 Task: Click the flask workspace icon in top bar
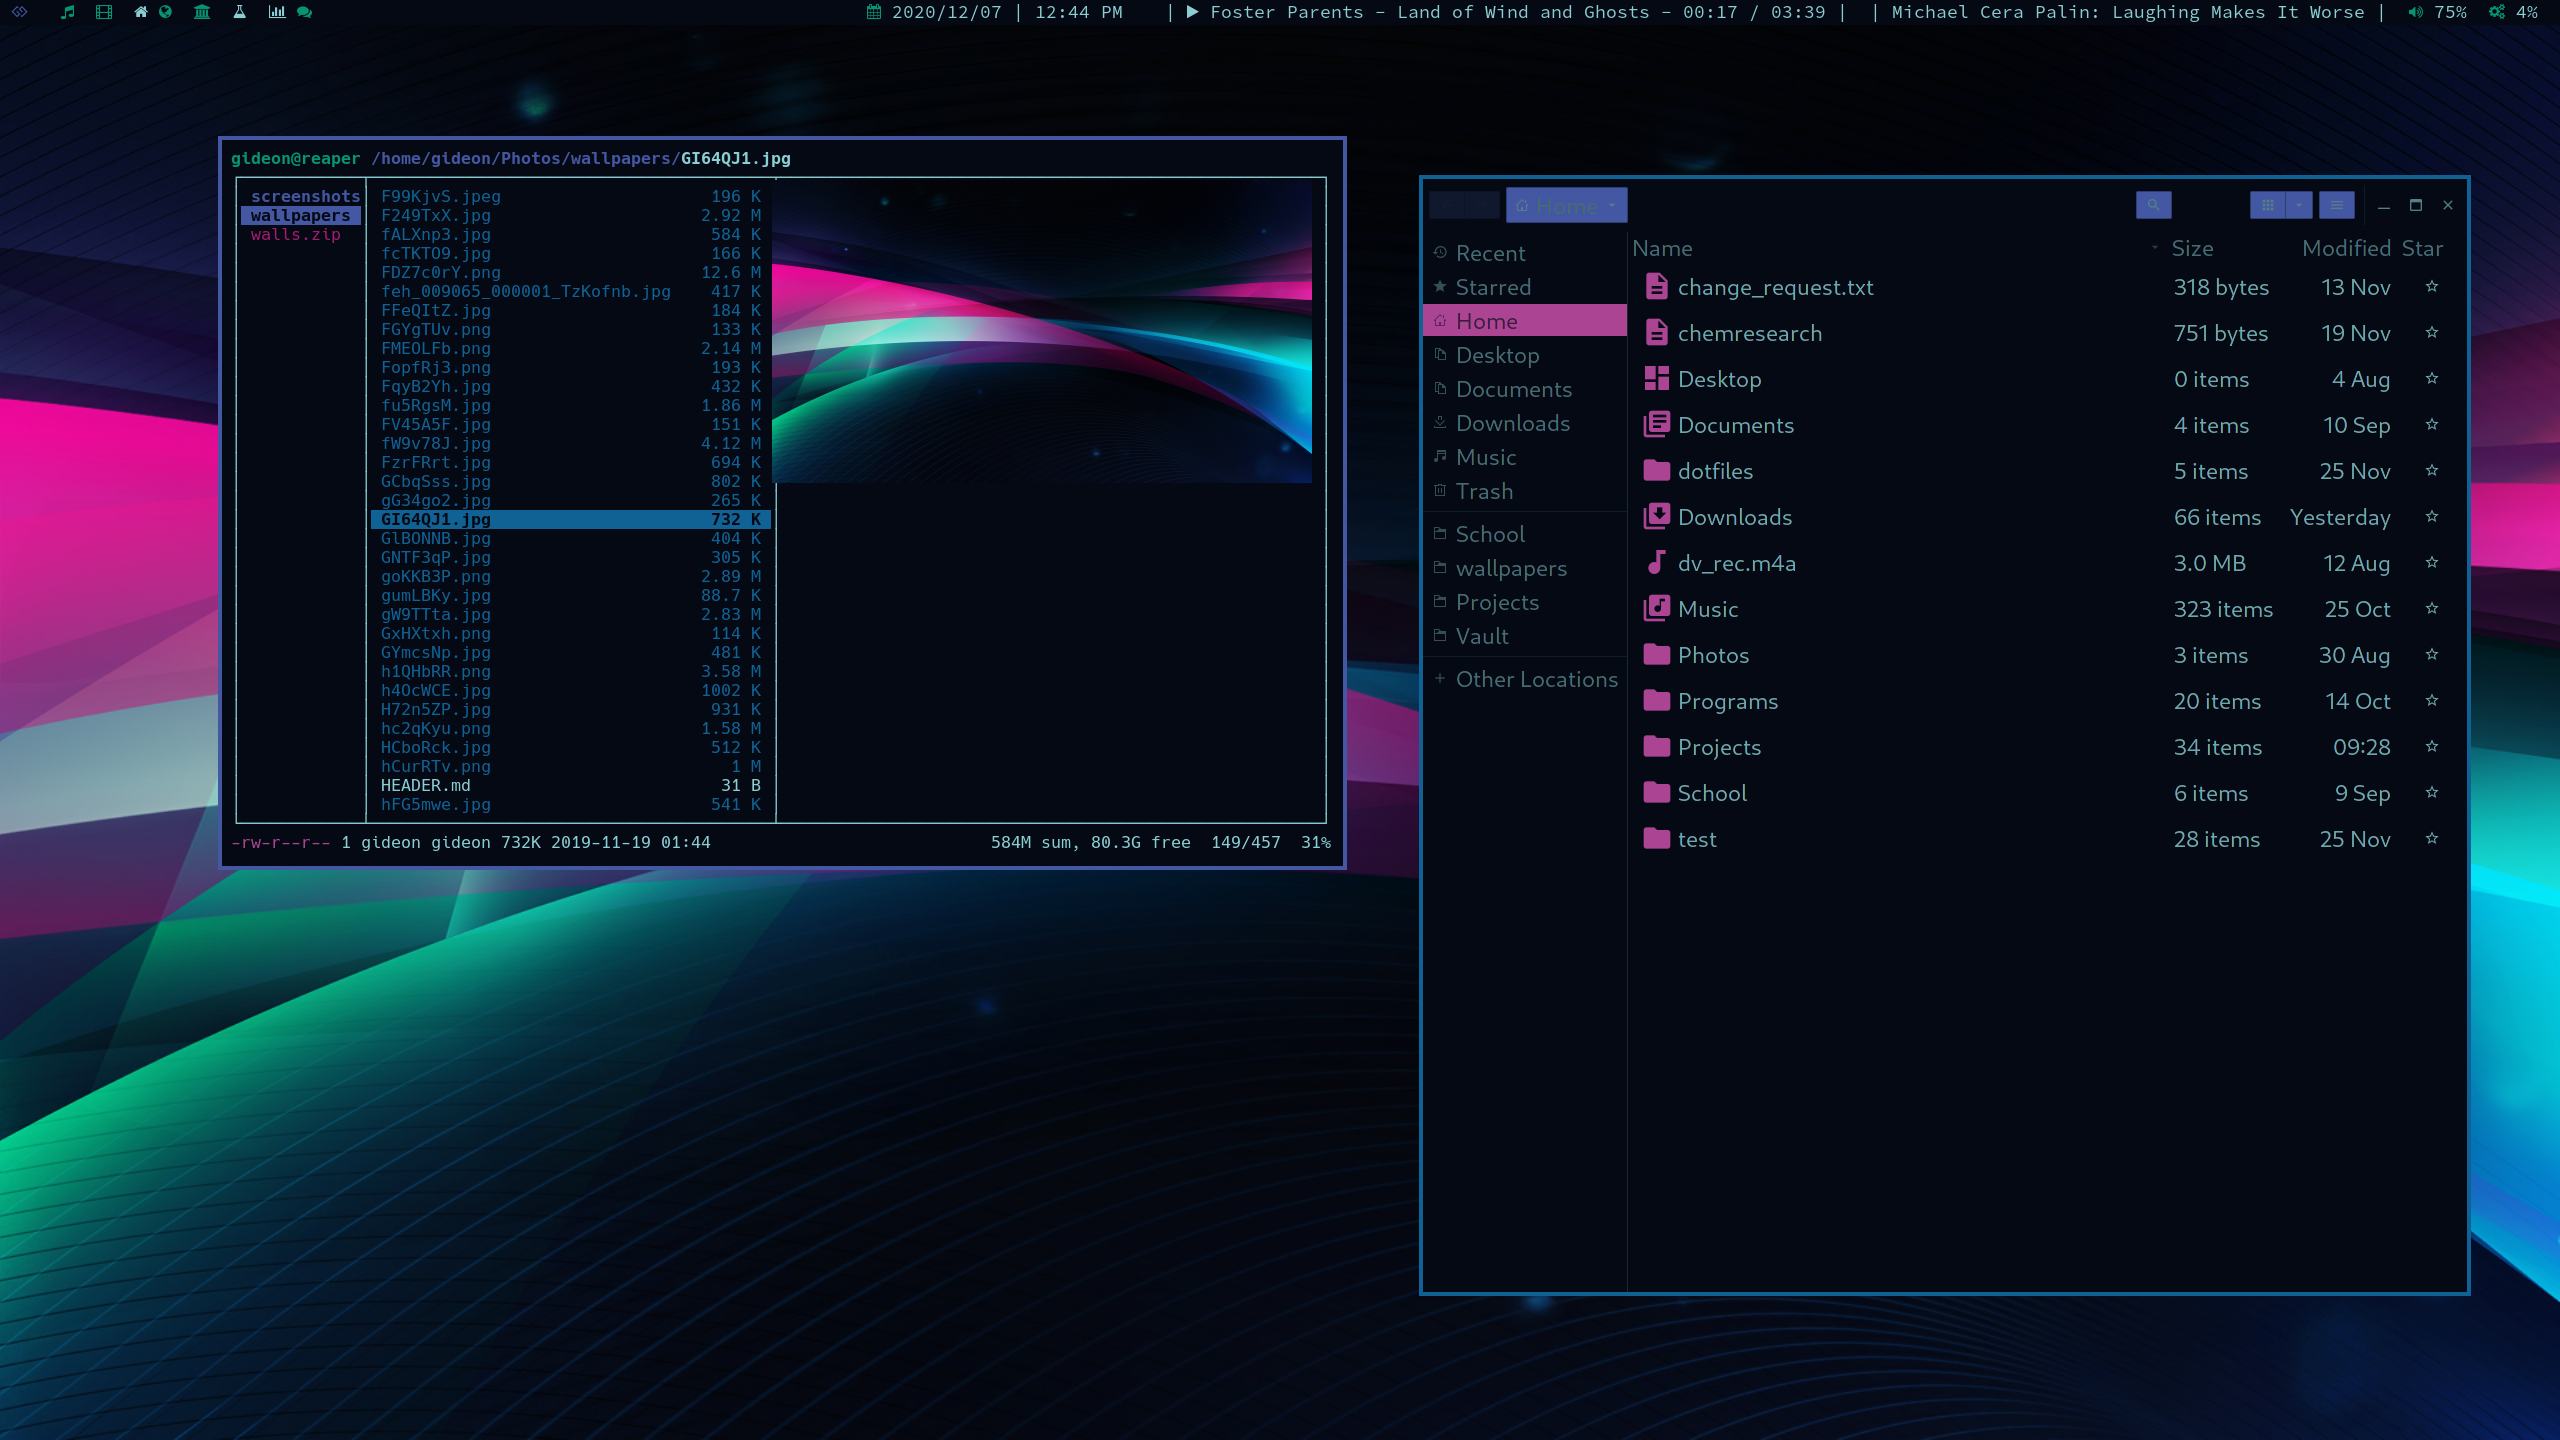[x=239, y=12]
